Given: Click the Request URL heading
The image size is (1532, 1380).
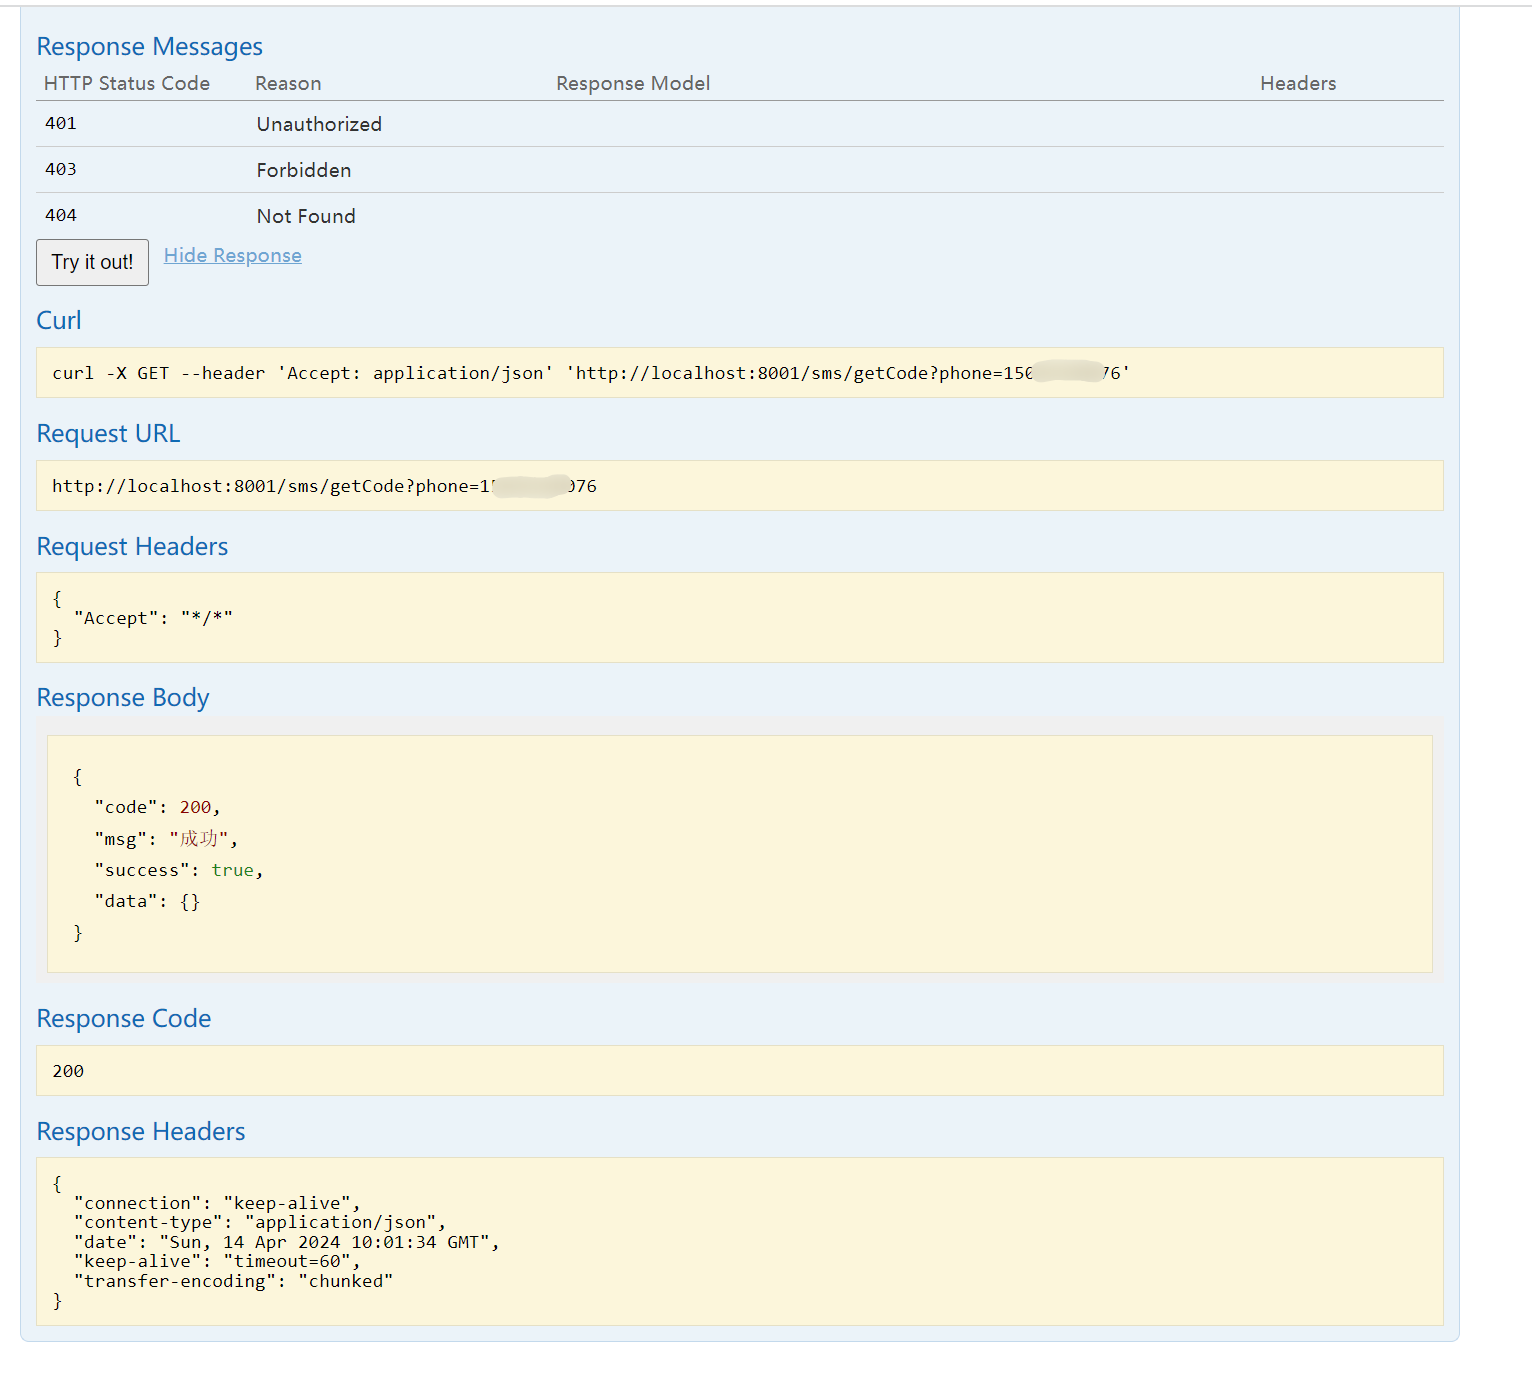Looking at the screenshot, I should point(108,433).
